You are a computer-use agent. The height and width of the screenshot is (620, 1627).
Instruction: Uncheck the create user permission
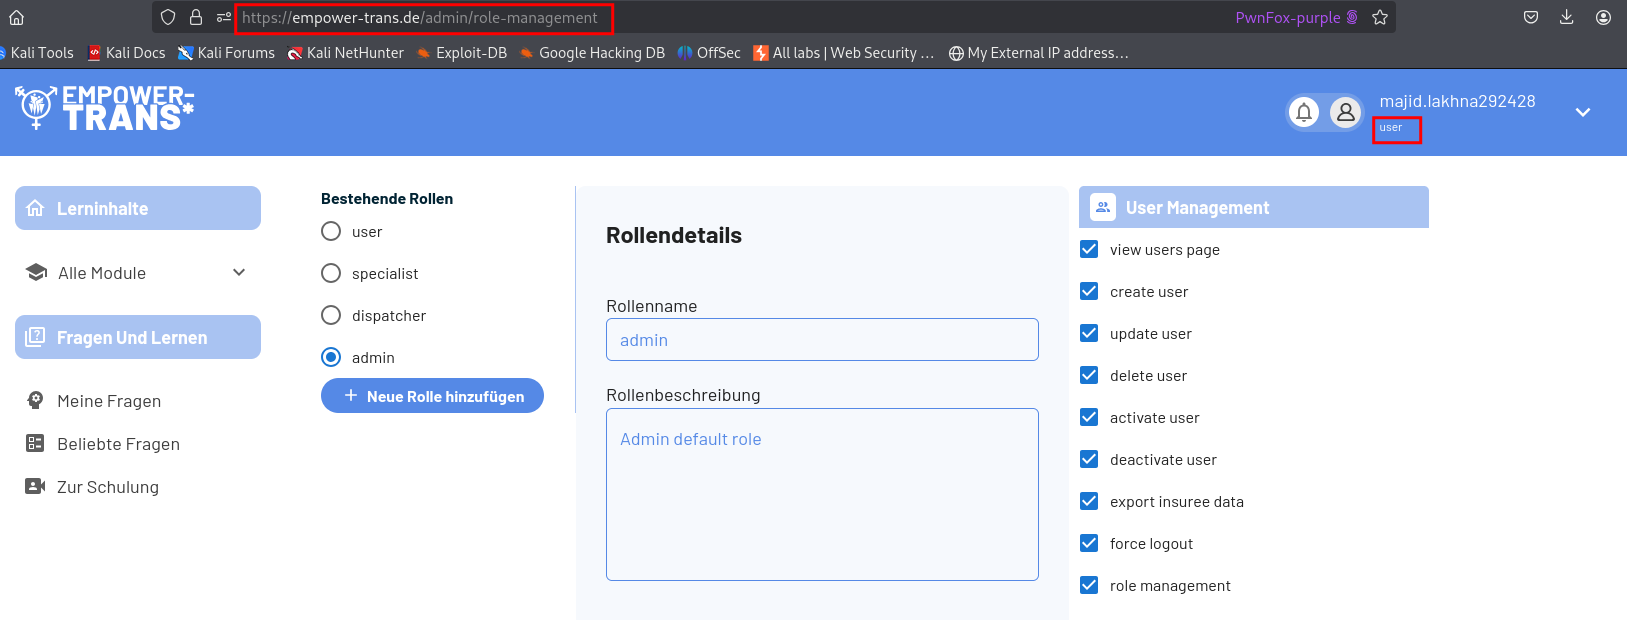tap(1089, 291)
